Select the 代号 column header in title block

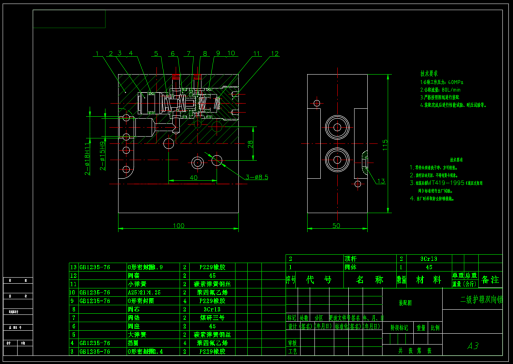(x=319, y=280)
